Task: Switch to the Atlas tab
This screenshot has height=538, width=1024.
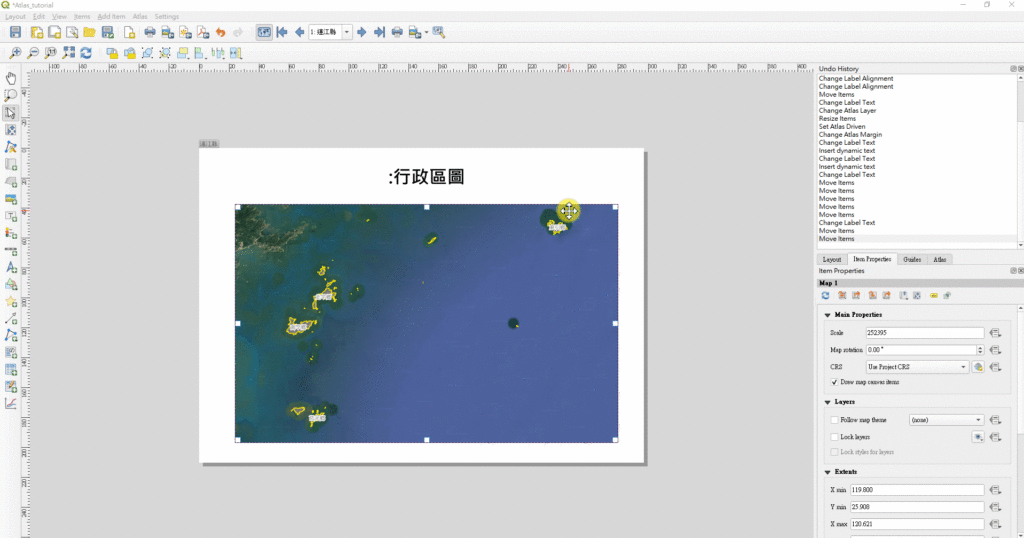Action: point(940,259)
